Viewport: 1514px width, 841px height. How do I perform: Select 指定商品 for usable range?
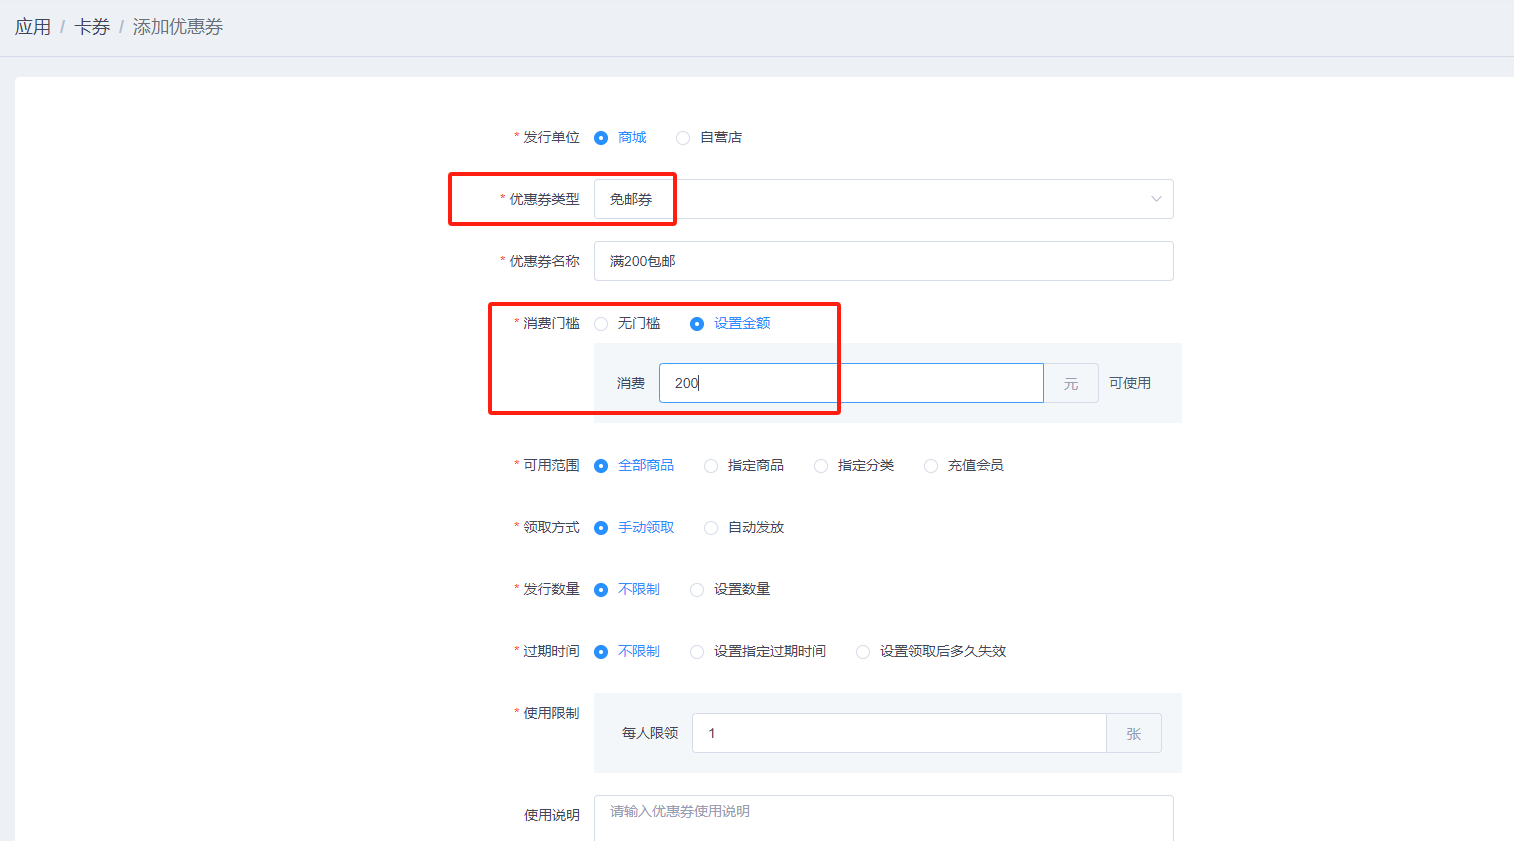pyautogui.click(x=711, y=466)
